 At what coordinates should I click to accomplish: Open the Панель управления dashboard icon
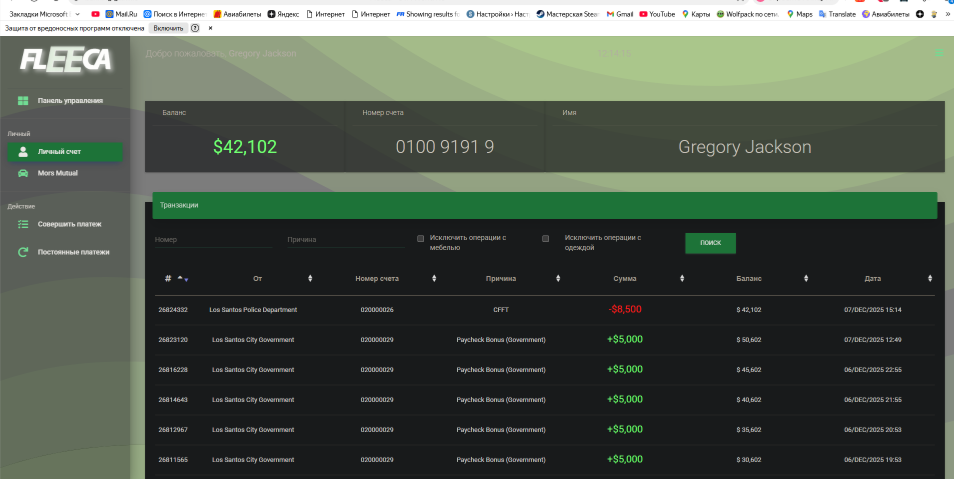point(23,101)
